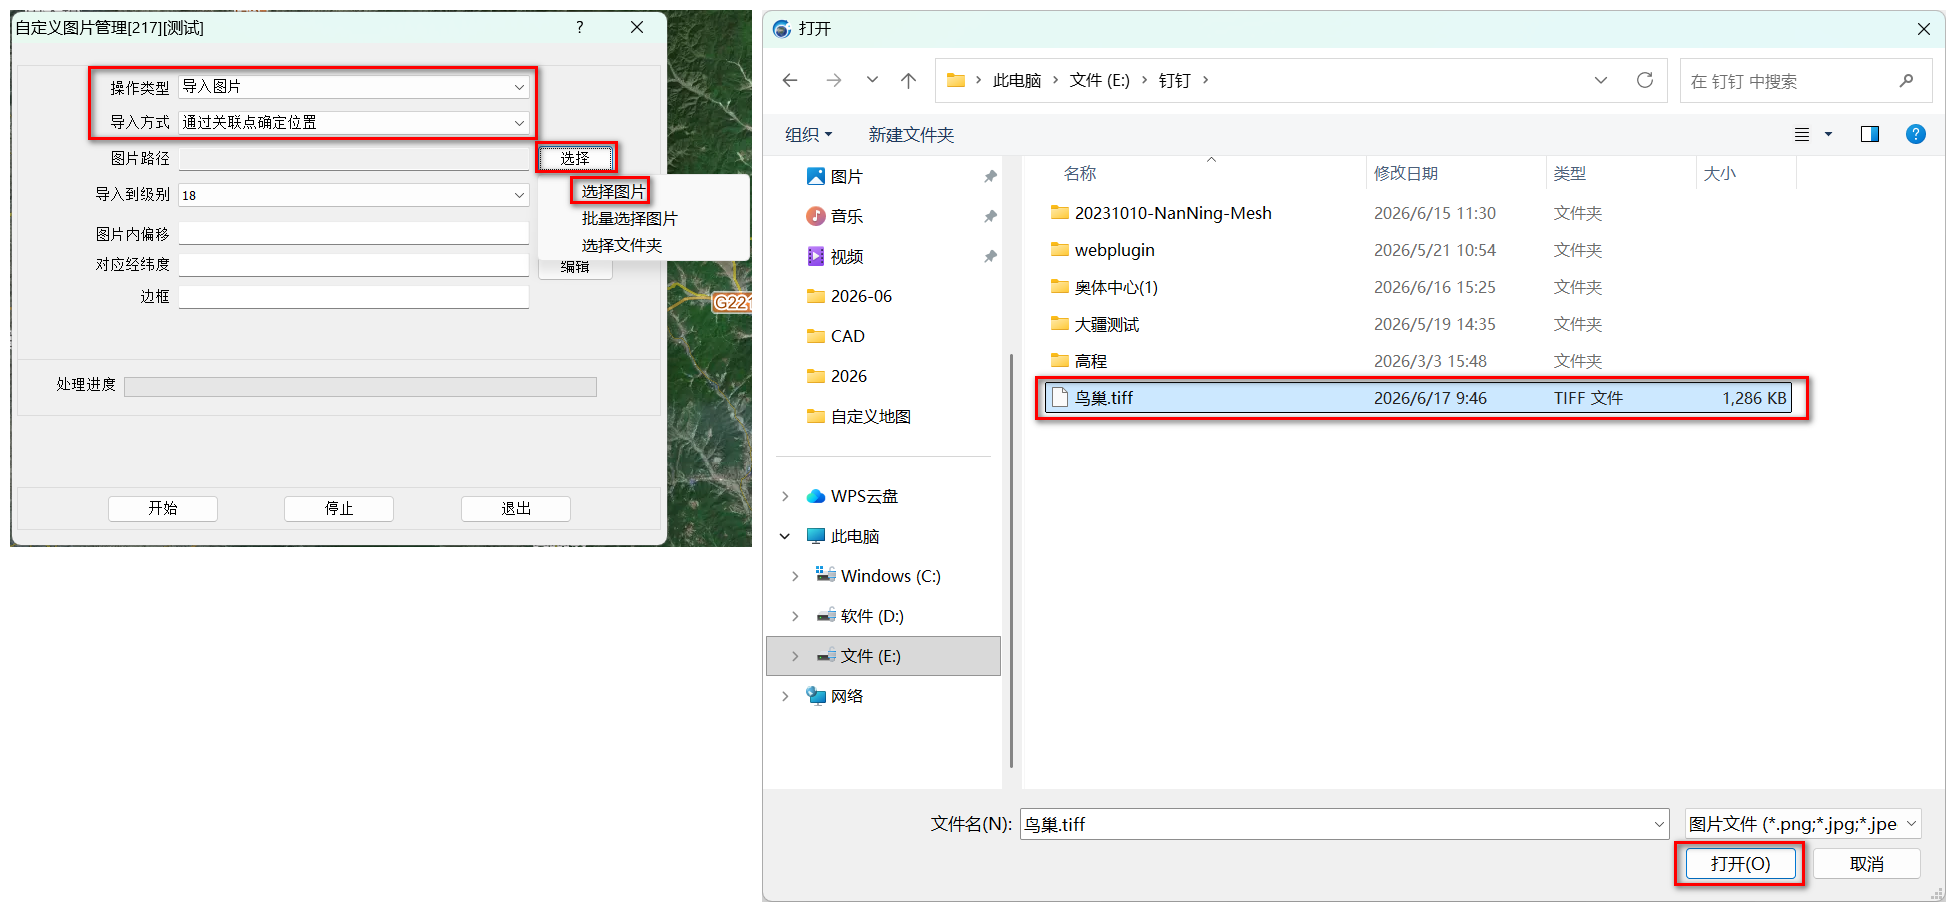Click the 图片内偏移 input field
This screenshot has height=912, width=1956.
click(x=353, y=233)
